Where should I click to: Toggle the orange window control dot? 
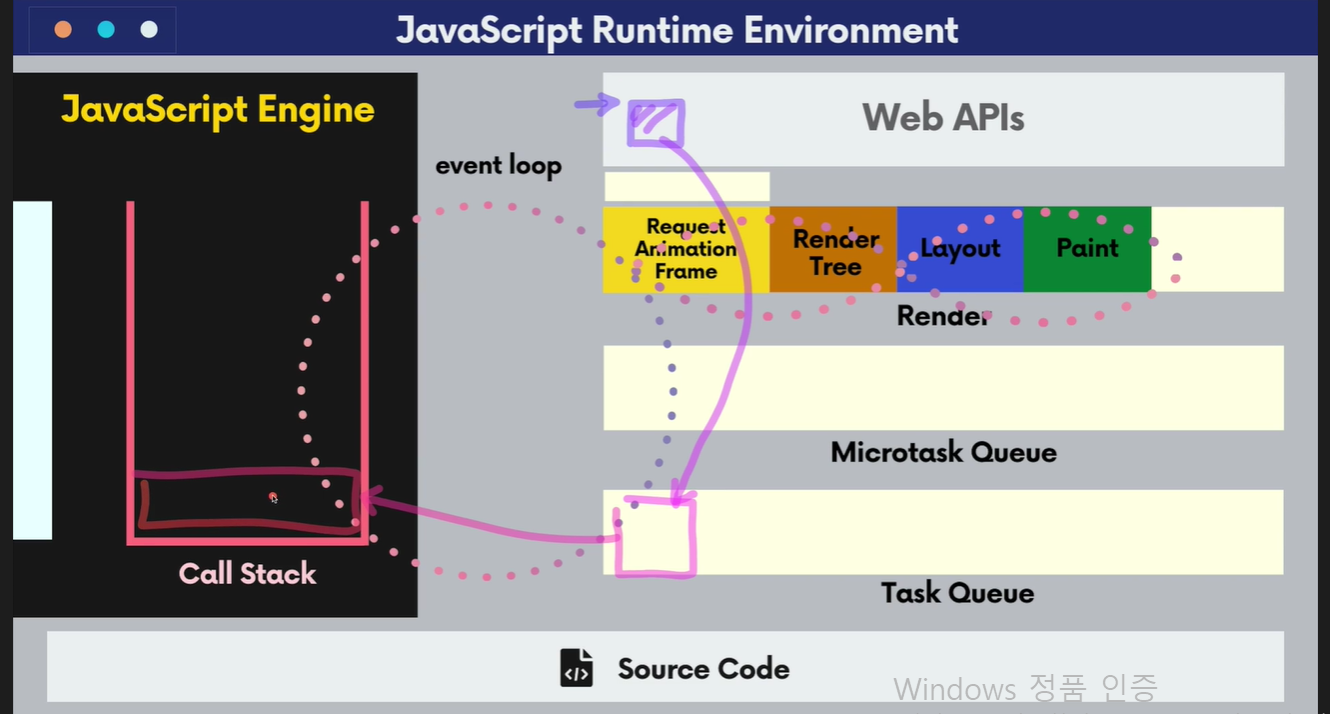[63, 29]
